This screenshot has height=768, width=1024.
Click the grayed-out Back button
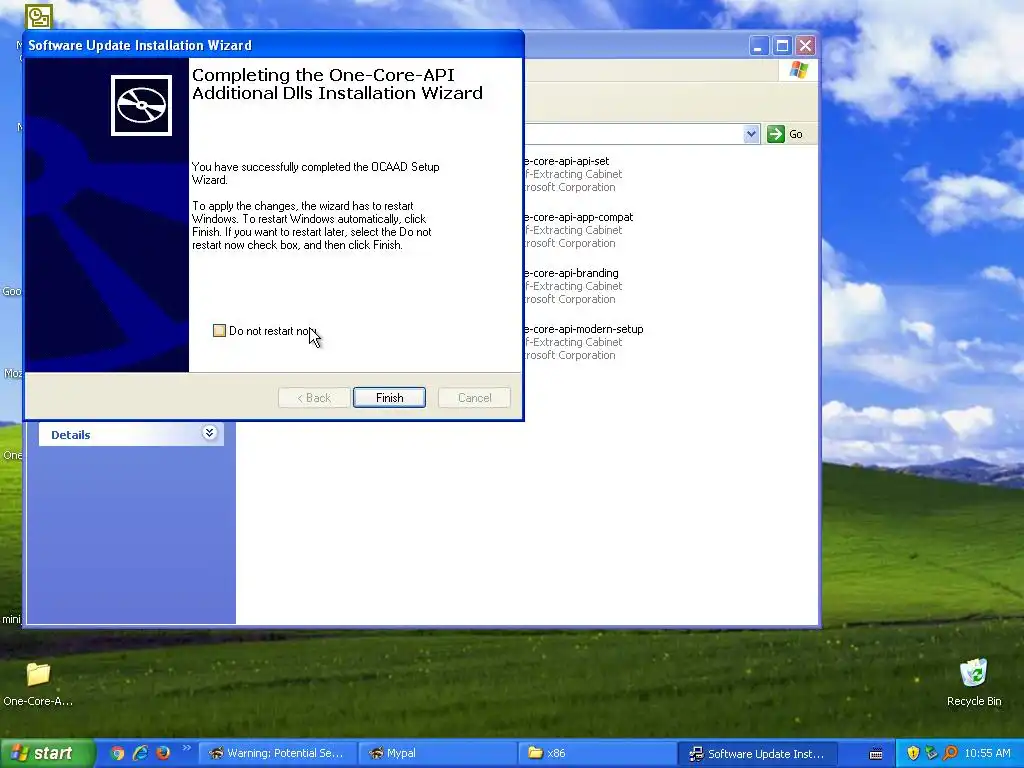click(x=314, y=398)
